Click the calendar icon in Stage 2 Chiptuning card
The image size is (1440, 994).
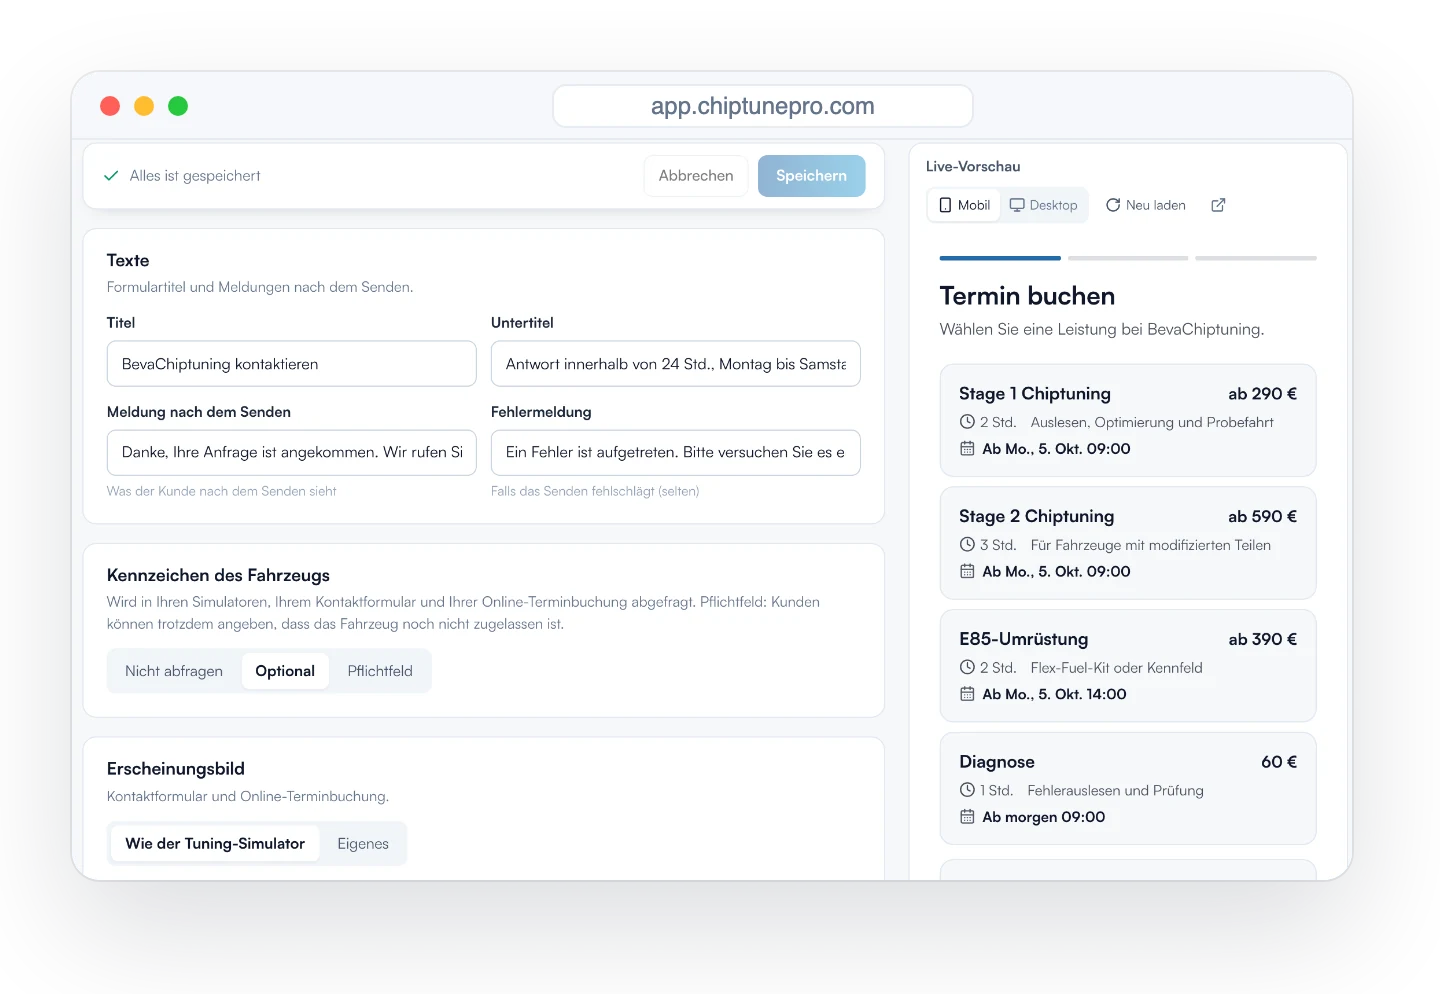pyautogui.click(x=967, y=572)
